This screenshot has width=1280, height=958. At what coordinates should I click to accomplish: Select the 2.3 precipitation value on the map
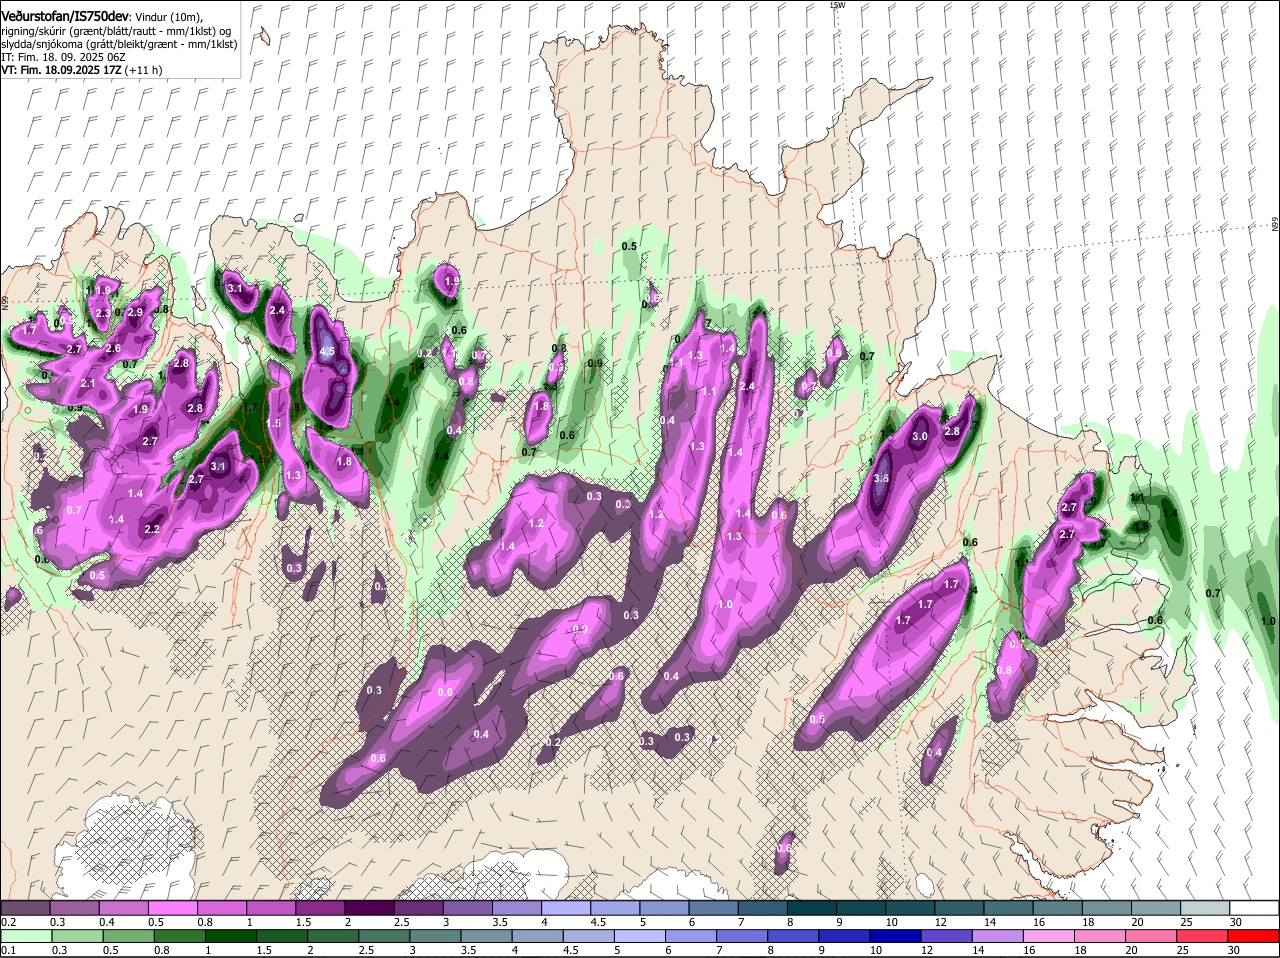pos(103,313)
